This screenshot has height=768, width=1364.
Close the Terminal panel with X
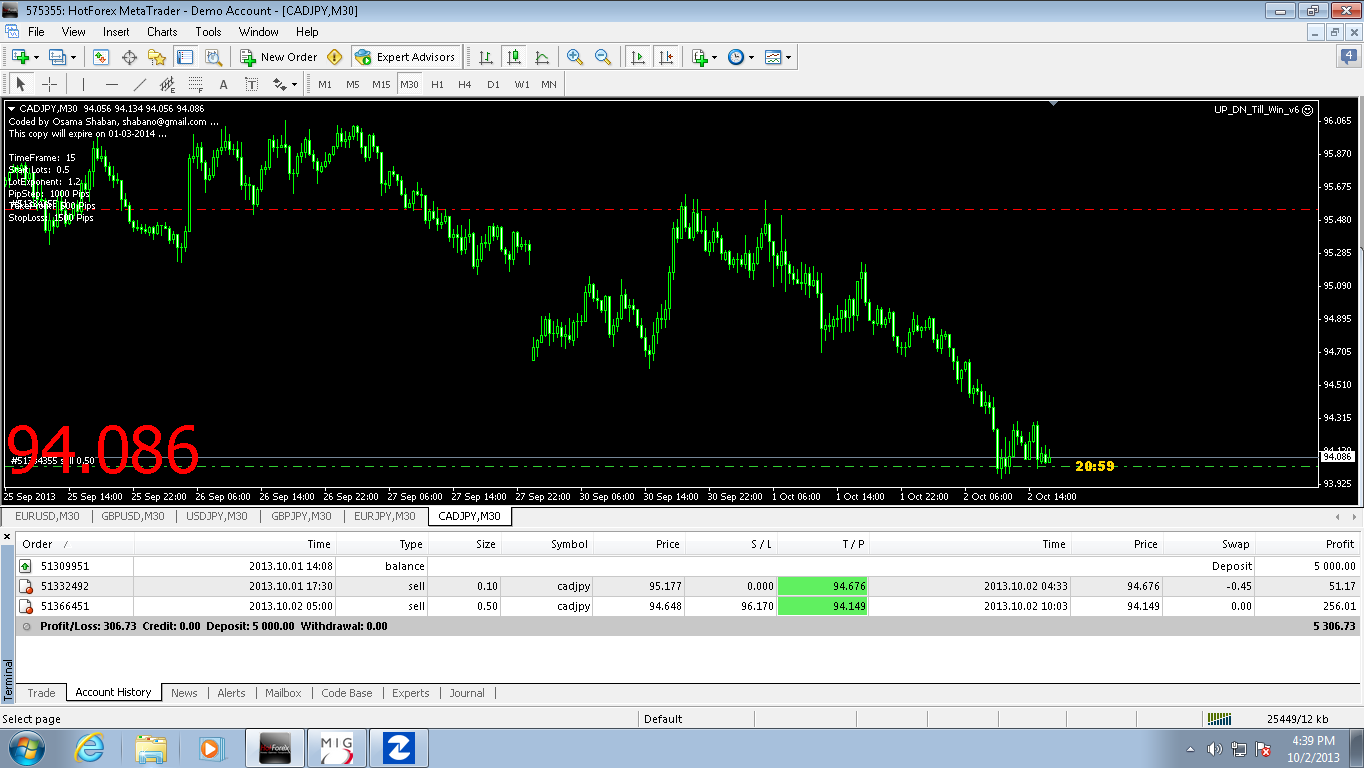pos(9,538)
